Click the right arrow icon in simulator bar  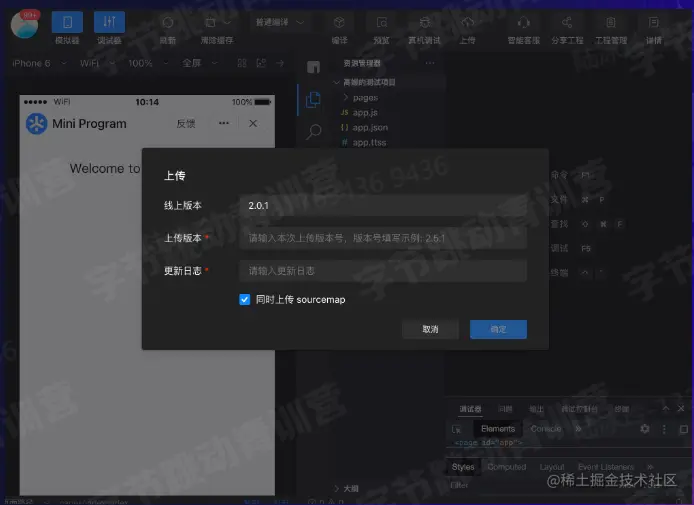[x=280, y=63]
